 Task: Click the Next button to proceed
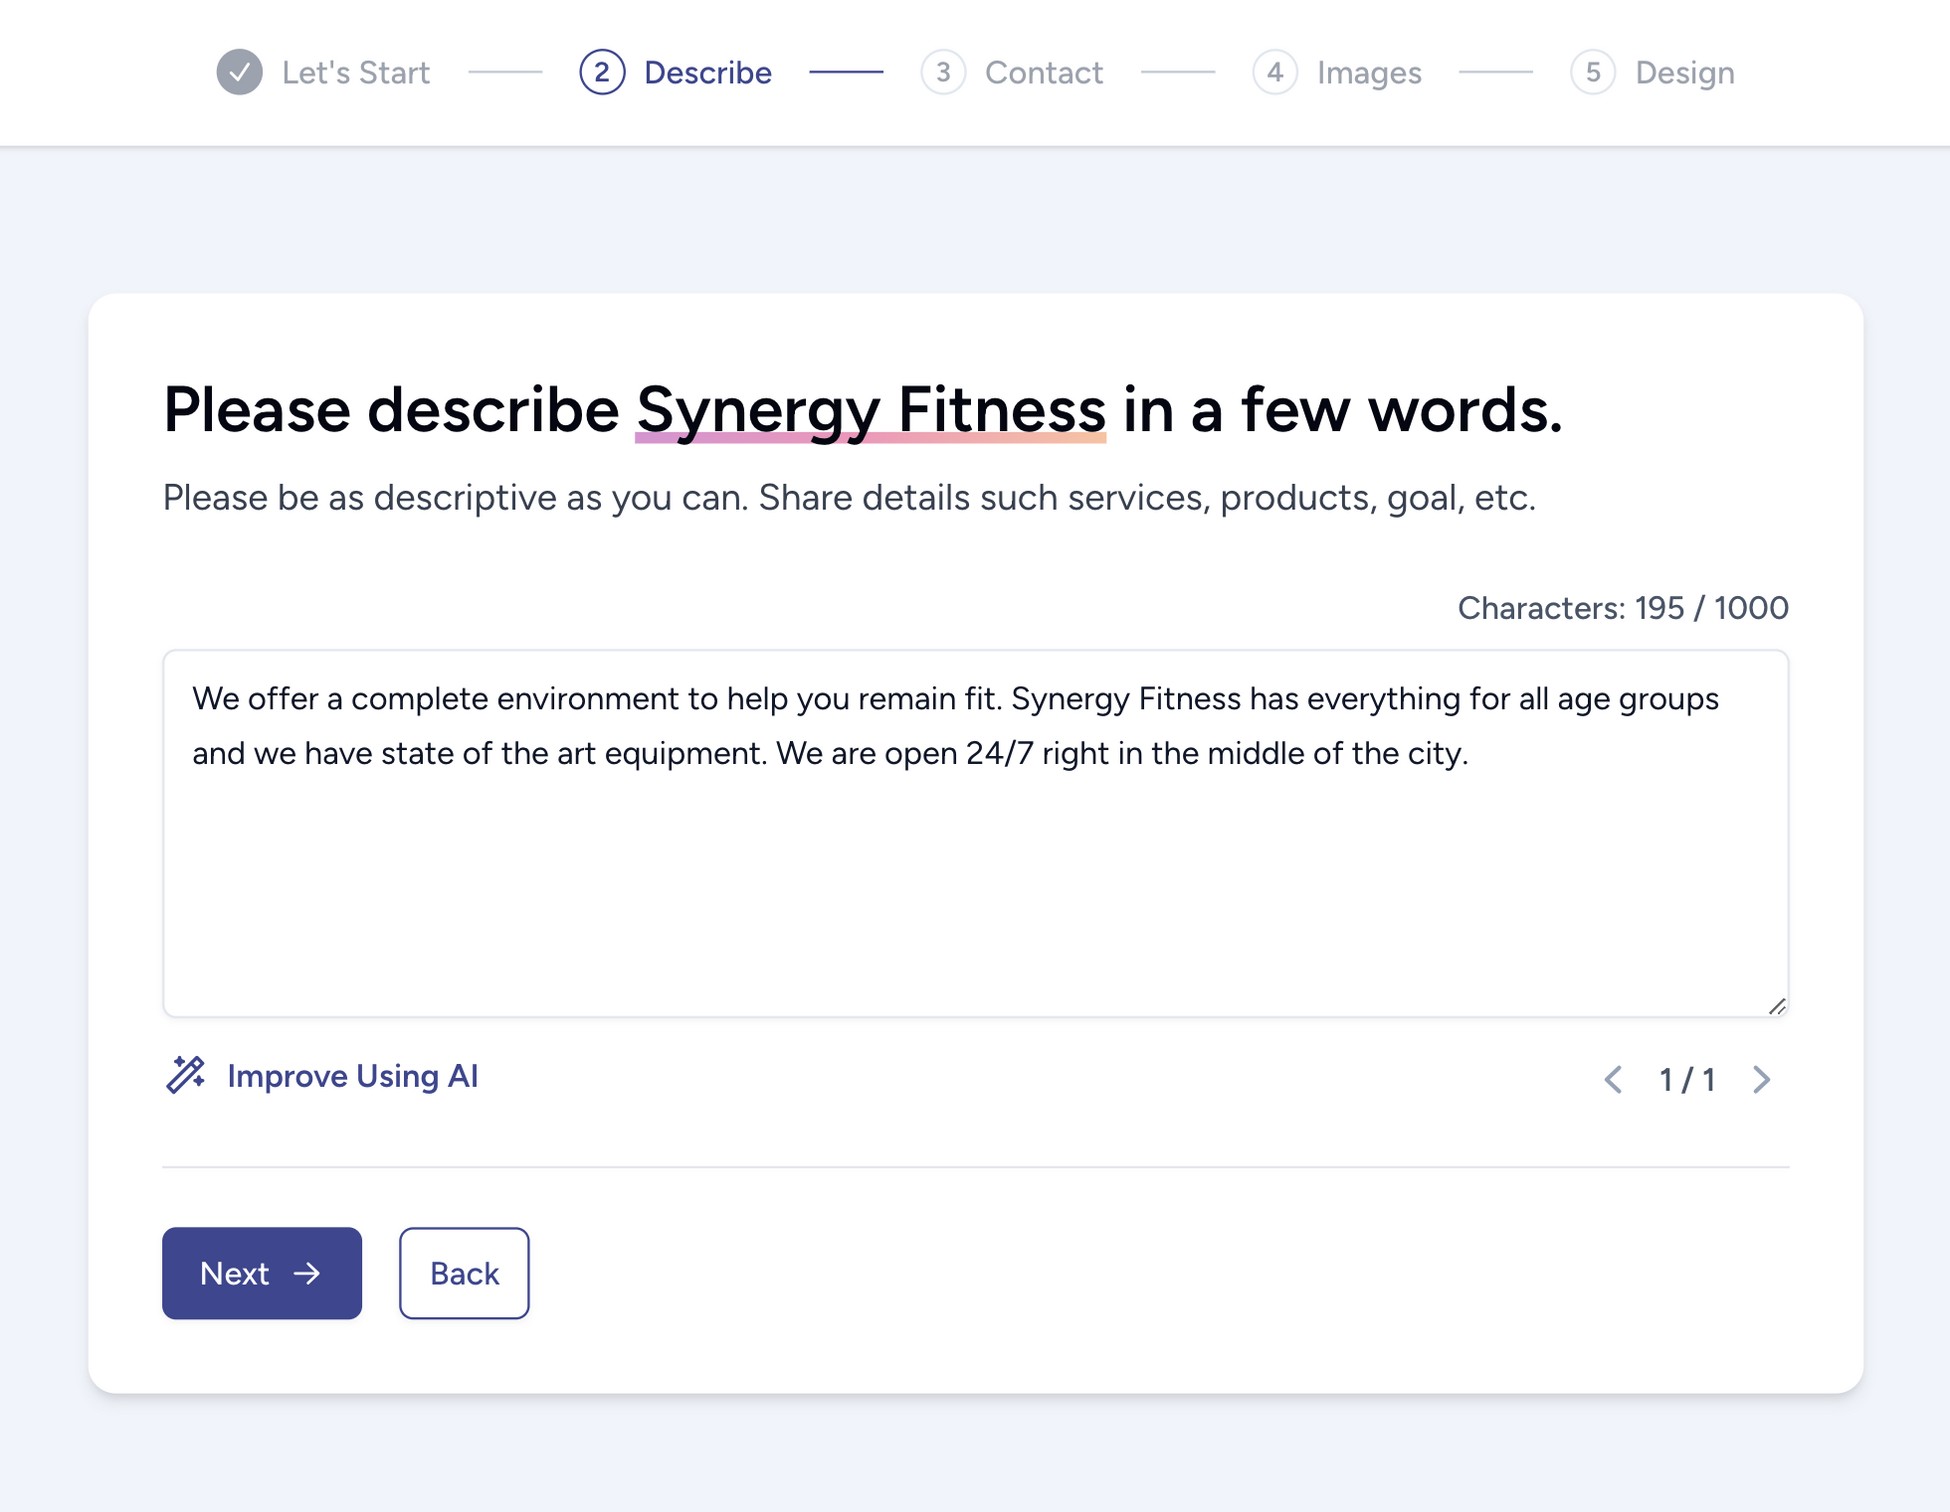pyautogui.click(x=263, y=1271)
